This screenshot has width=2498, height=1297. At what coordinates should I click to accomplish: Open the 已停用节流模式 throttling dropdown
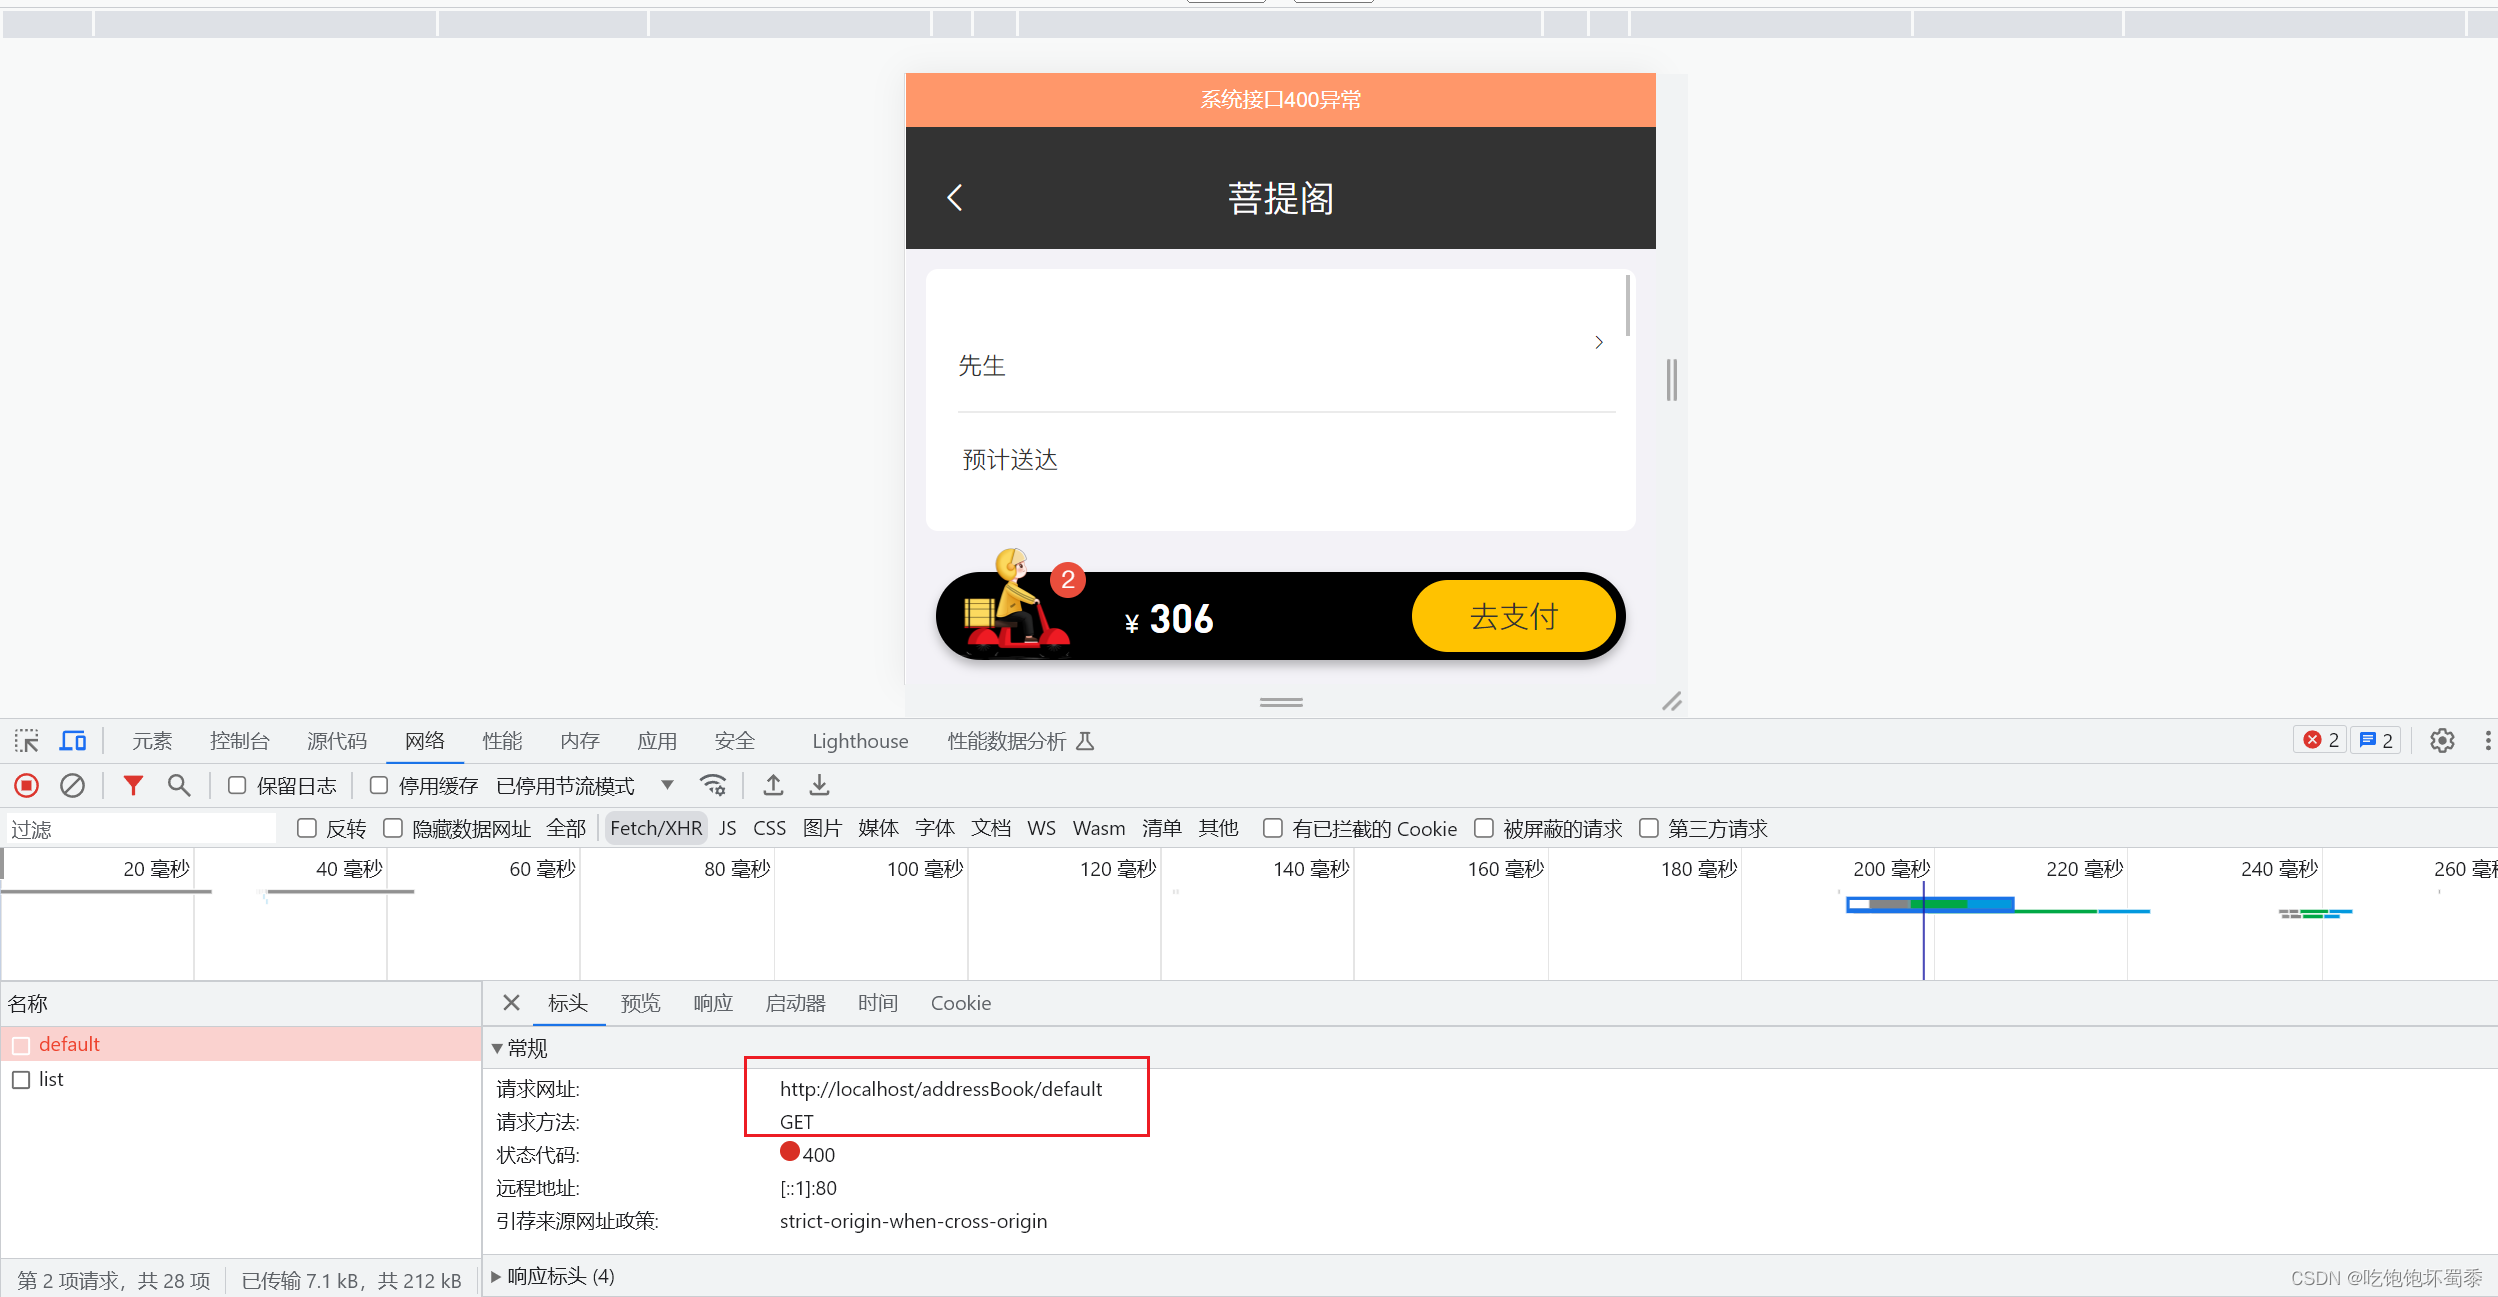pos(667,785)
